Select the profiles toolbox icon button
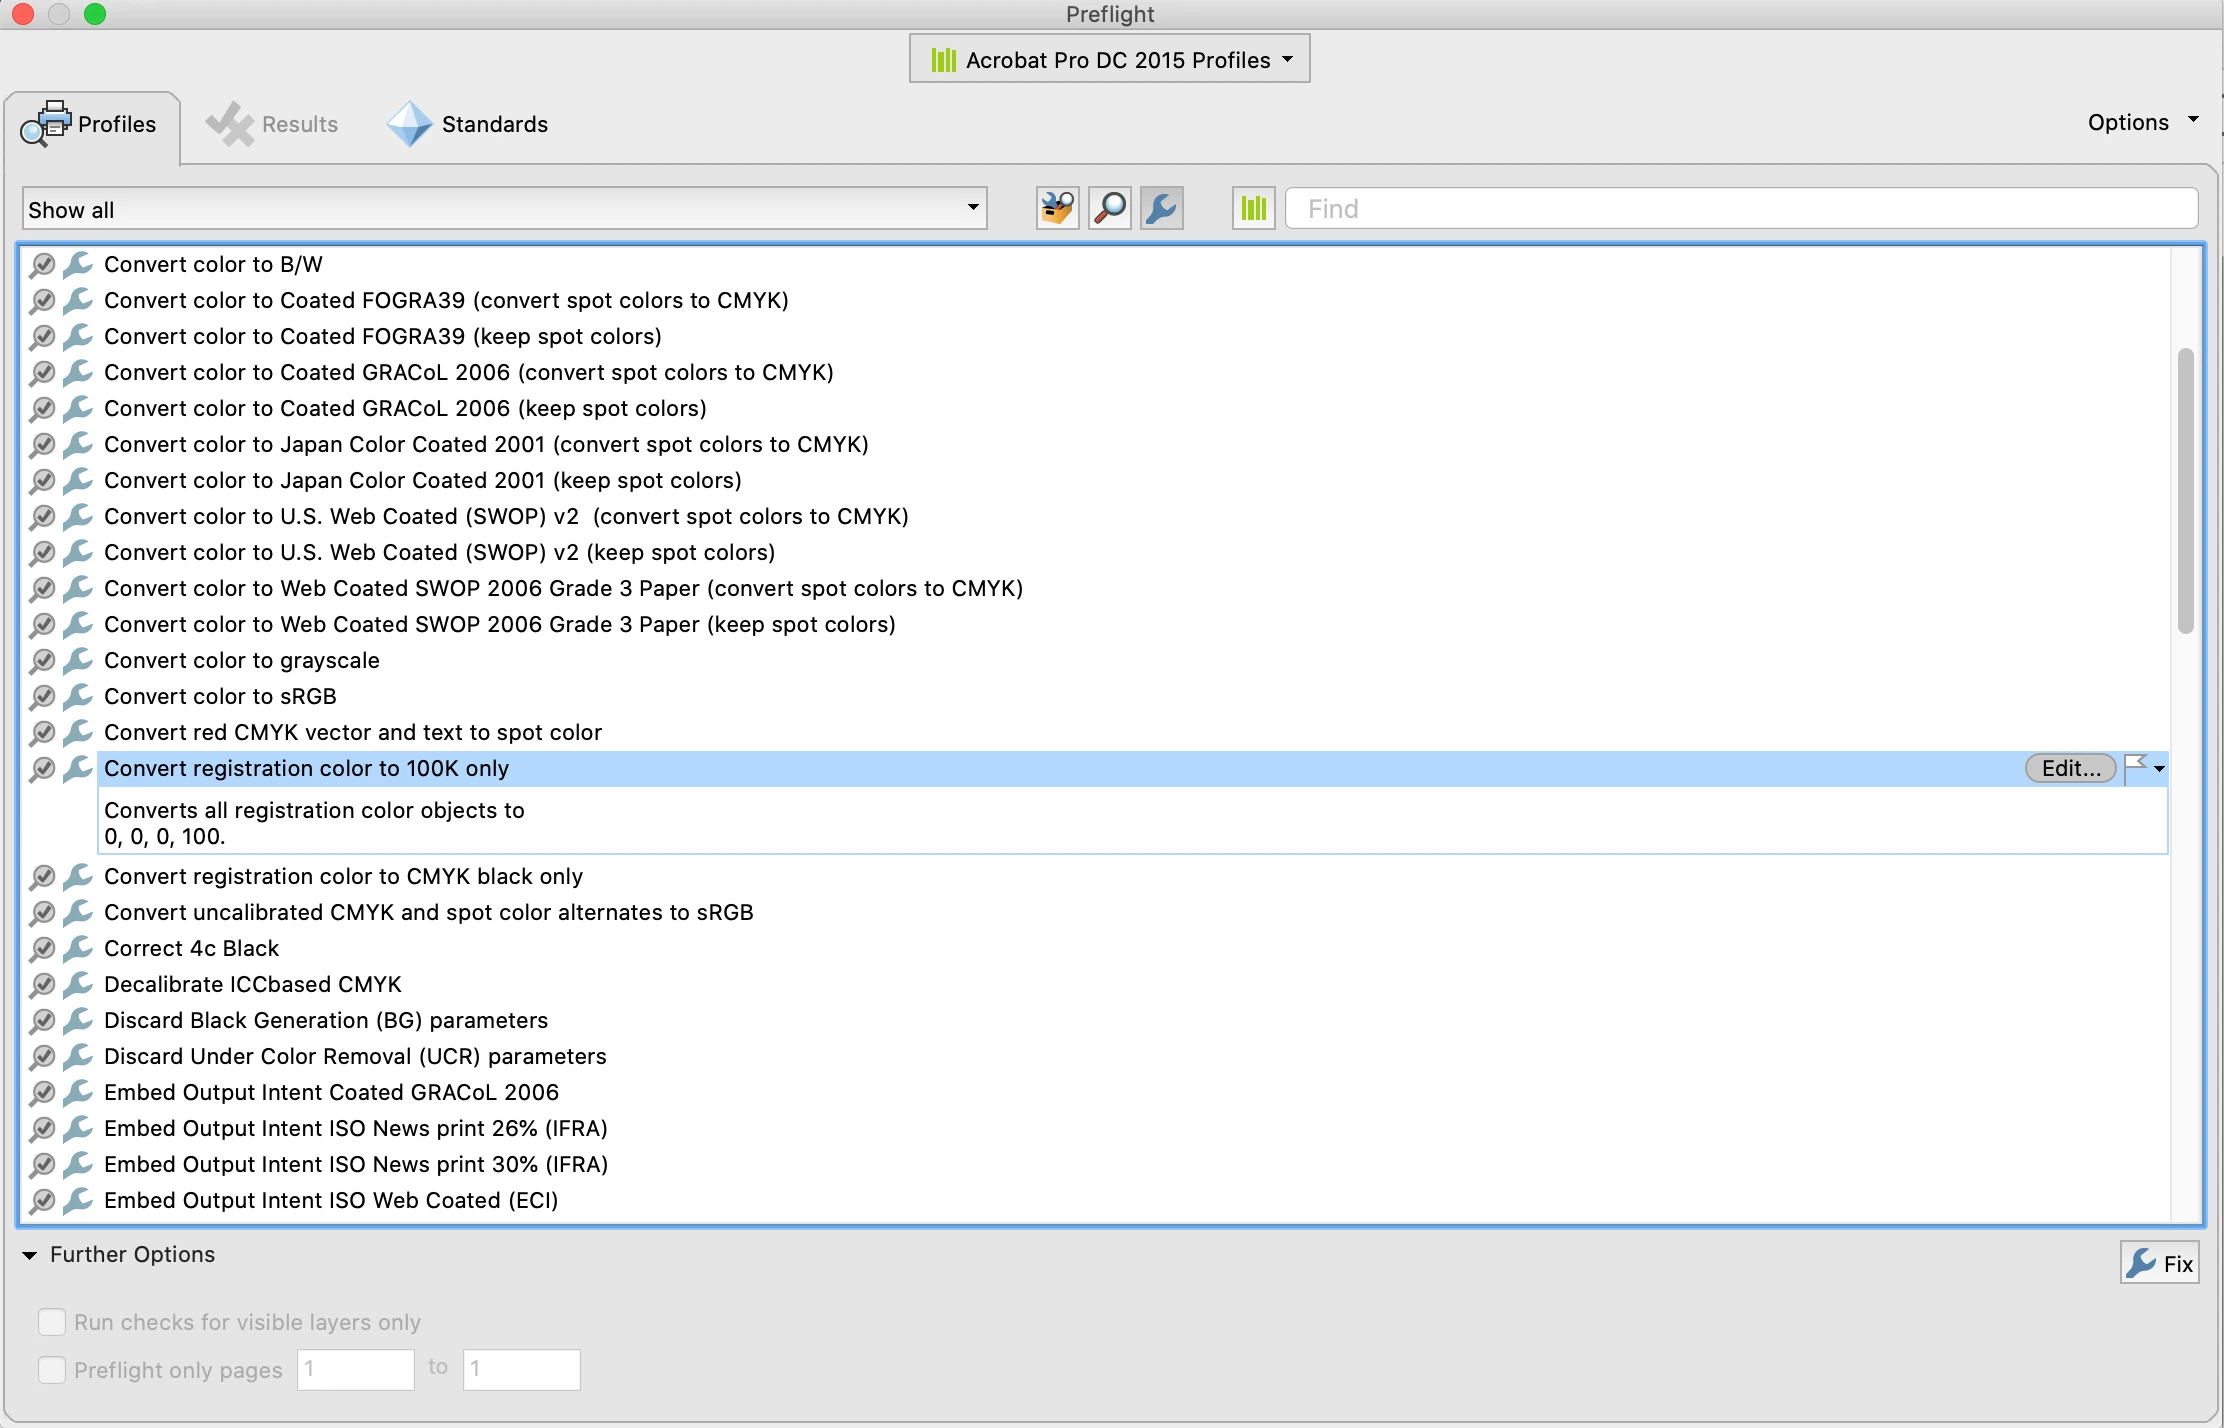 pos(1057,209)
